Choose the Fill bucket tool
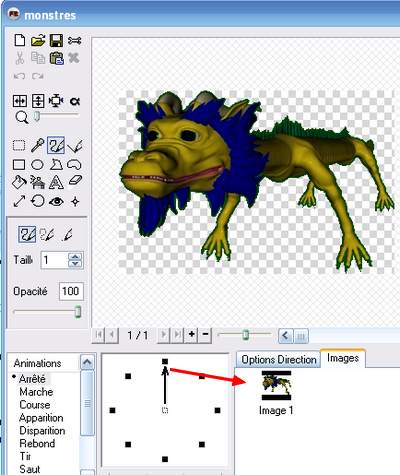400x475 pixels. pos(19,182)
